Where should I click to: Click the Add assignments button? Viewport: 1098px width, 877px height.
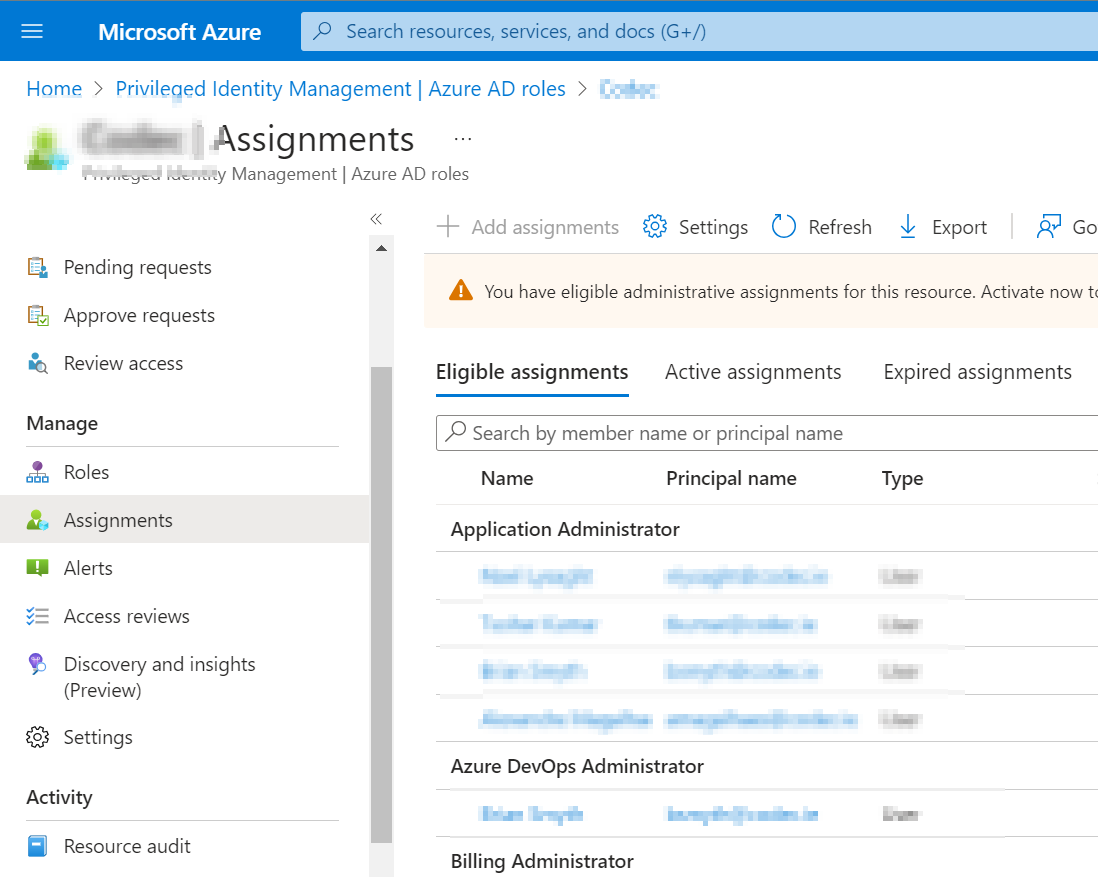(527, 227)
